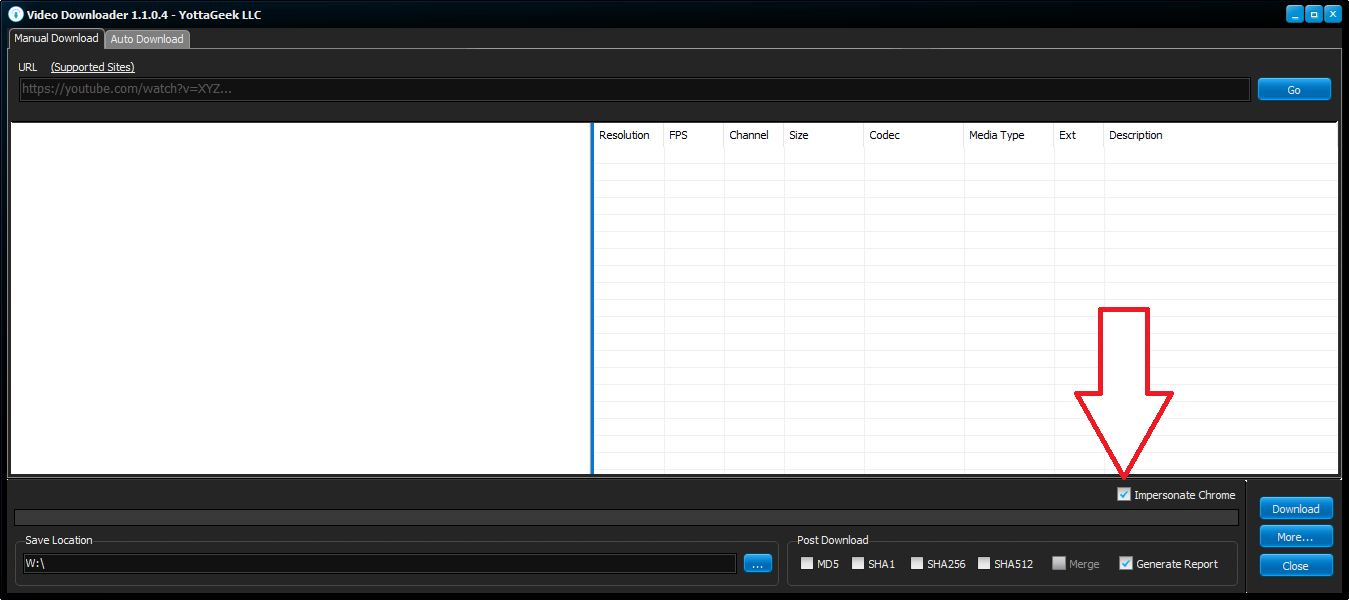Screen dimensions: 1349x600
Task: Click the Save Location path field
Action: 379,563
